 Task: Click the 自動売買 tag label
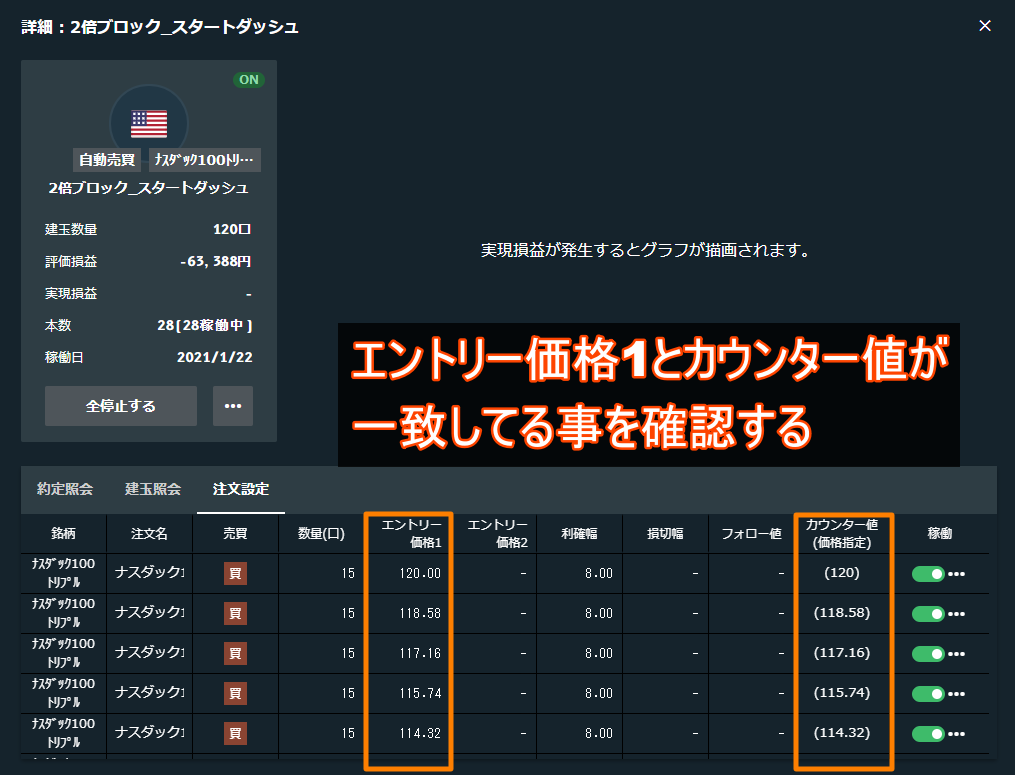pos(107,160)
